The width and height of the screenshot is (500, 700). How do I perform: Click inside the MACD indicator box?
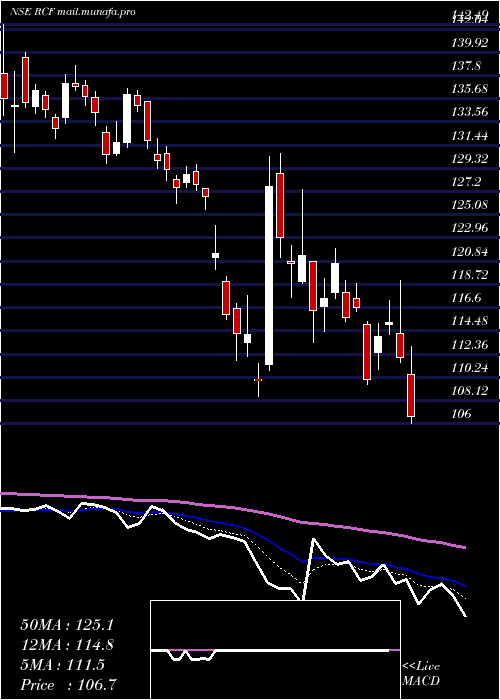275,650
